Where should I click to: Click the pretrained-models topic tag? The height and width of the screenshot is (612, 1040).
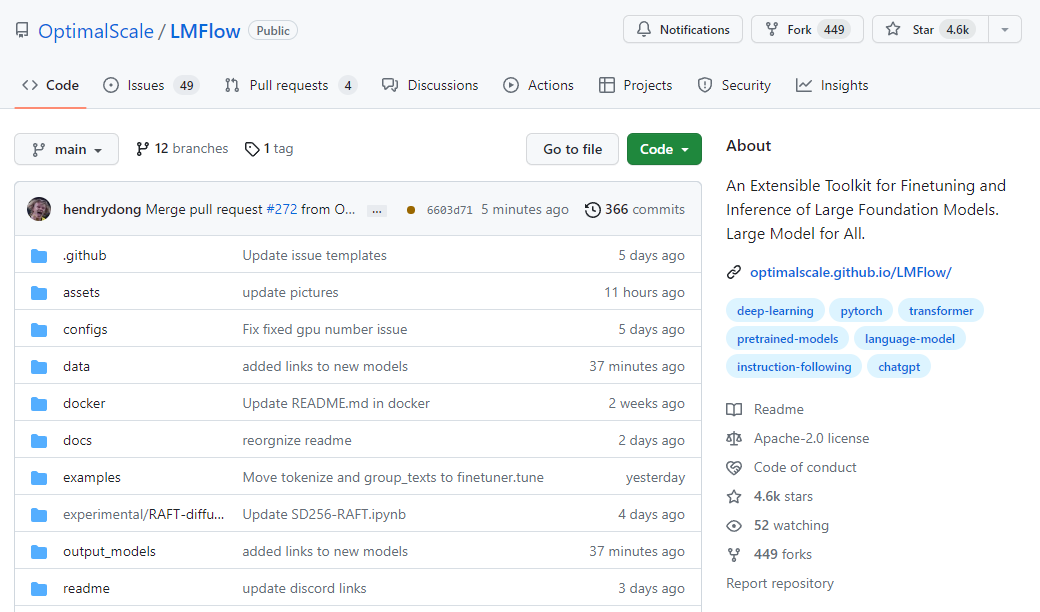[787, 338]
